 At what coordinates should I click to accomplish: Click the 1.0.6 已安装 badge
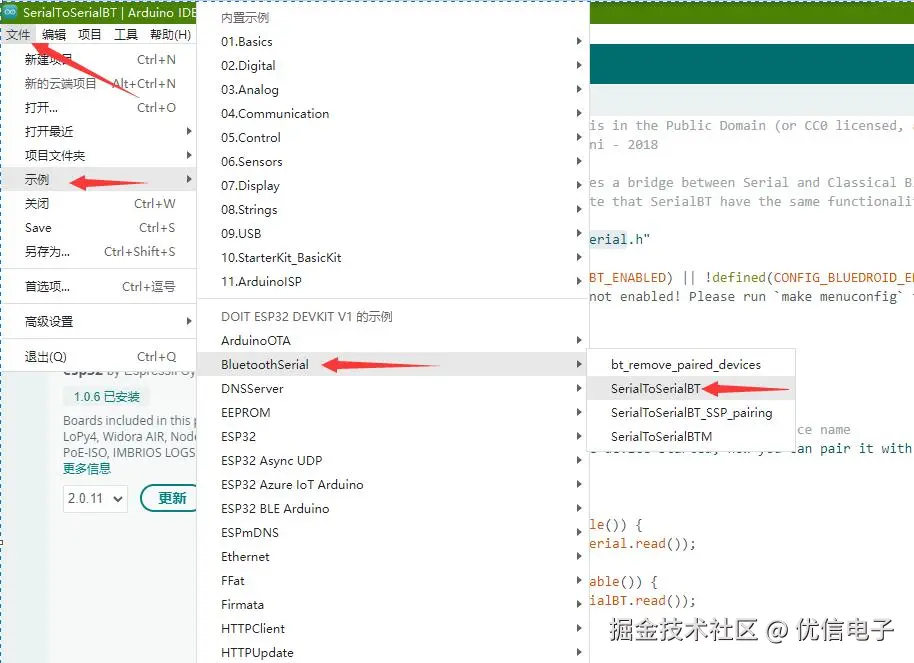click(x=106, y=397)
